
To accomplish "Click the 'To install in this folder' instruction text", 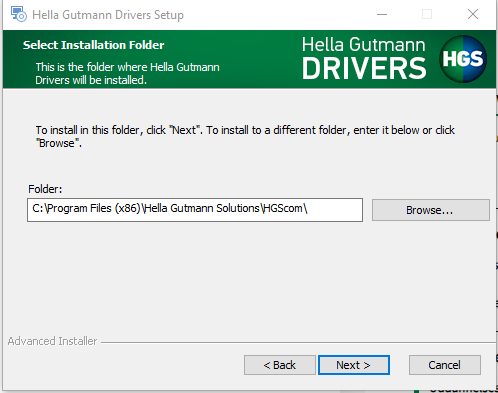I will coord(245,136).
